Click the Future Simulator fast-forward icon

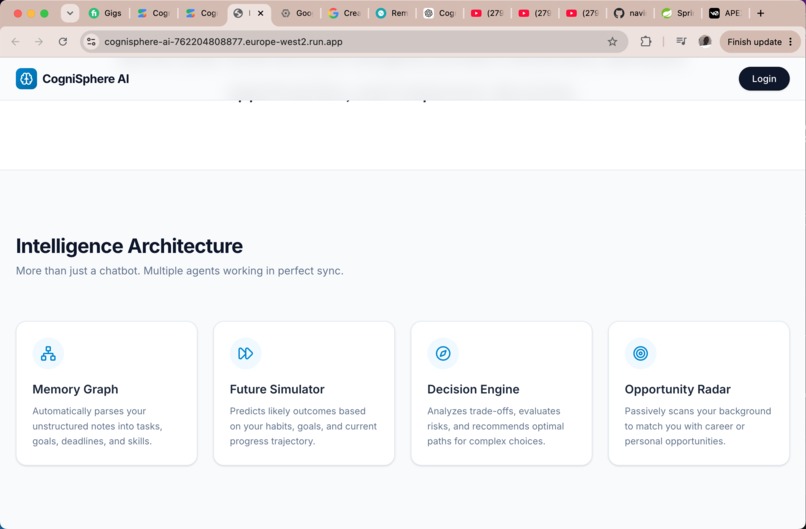coord(245,353)
